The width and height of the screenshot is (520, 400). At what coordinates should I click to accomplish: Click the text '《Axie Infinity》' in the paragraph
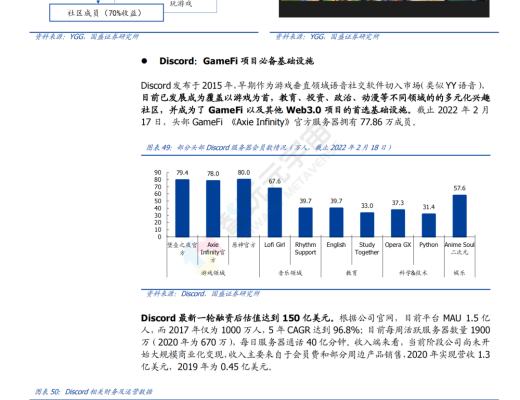click(260, 122)
